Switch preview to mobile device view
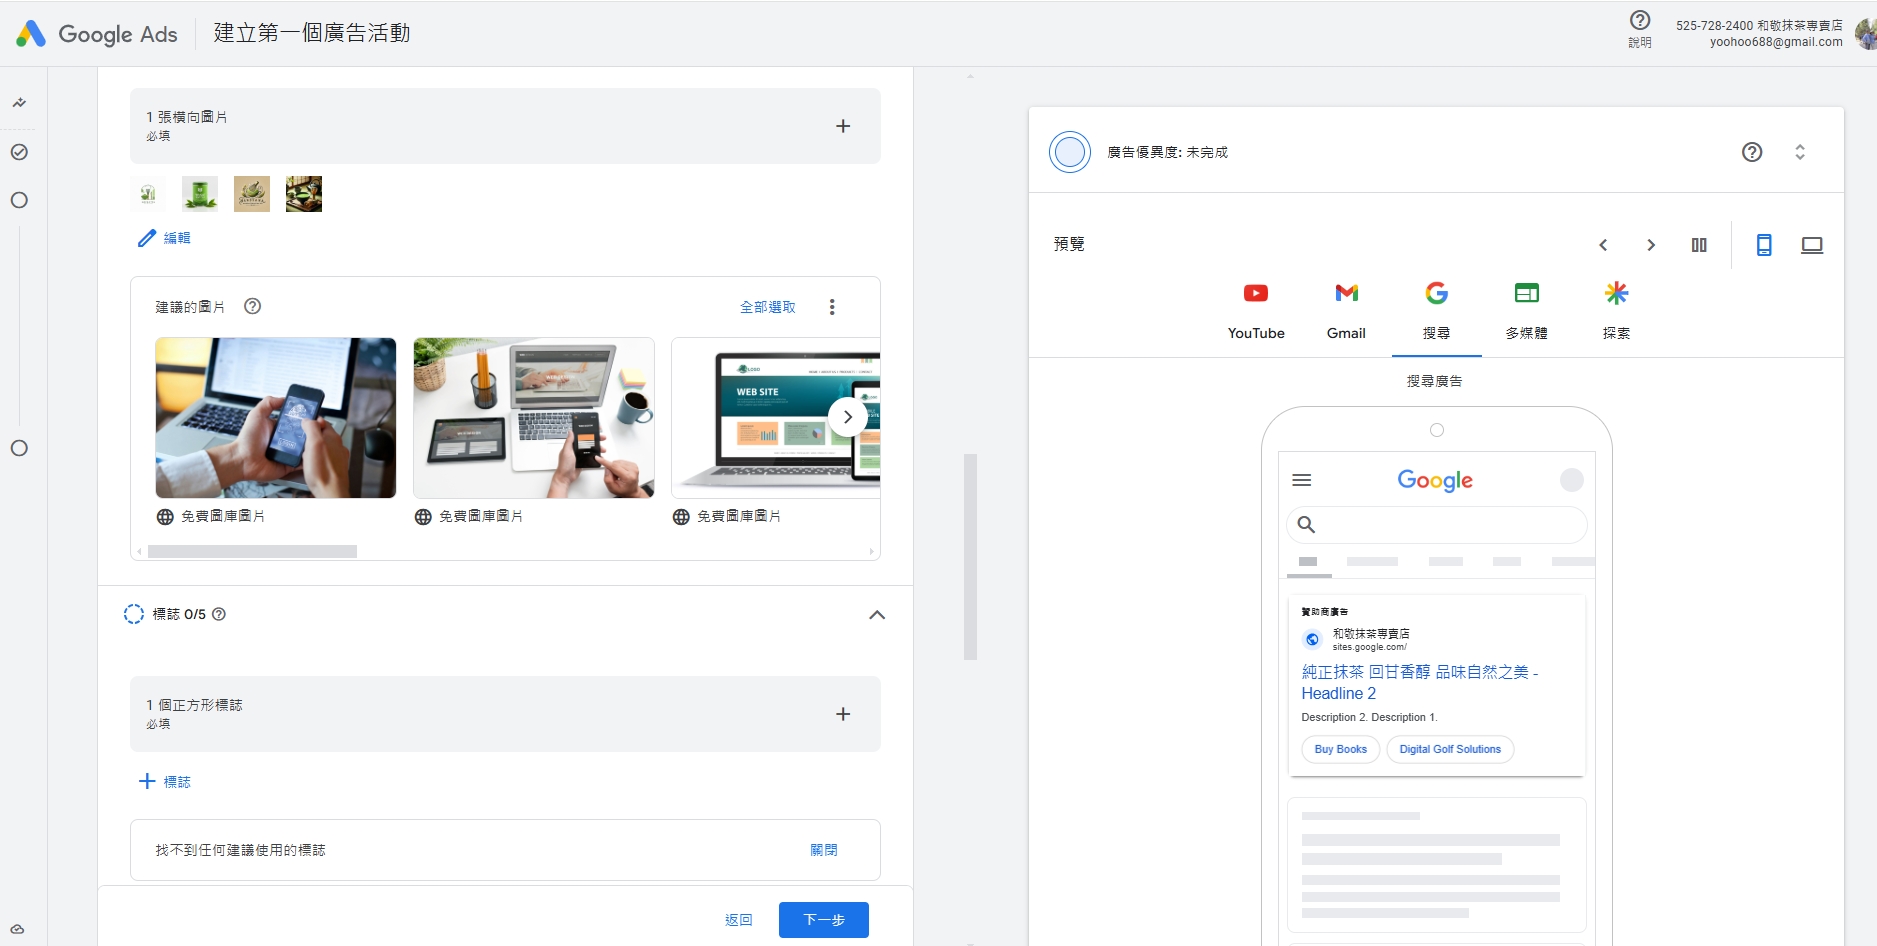 pos(1764,245)
